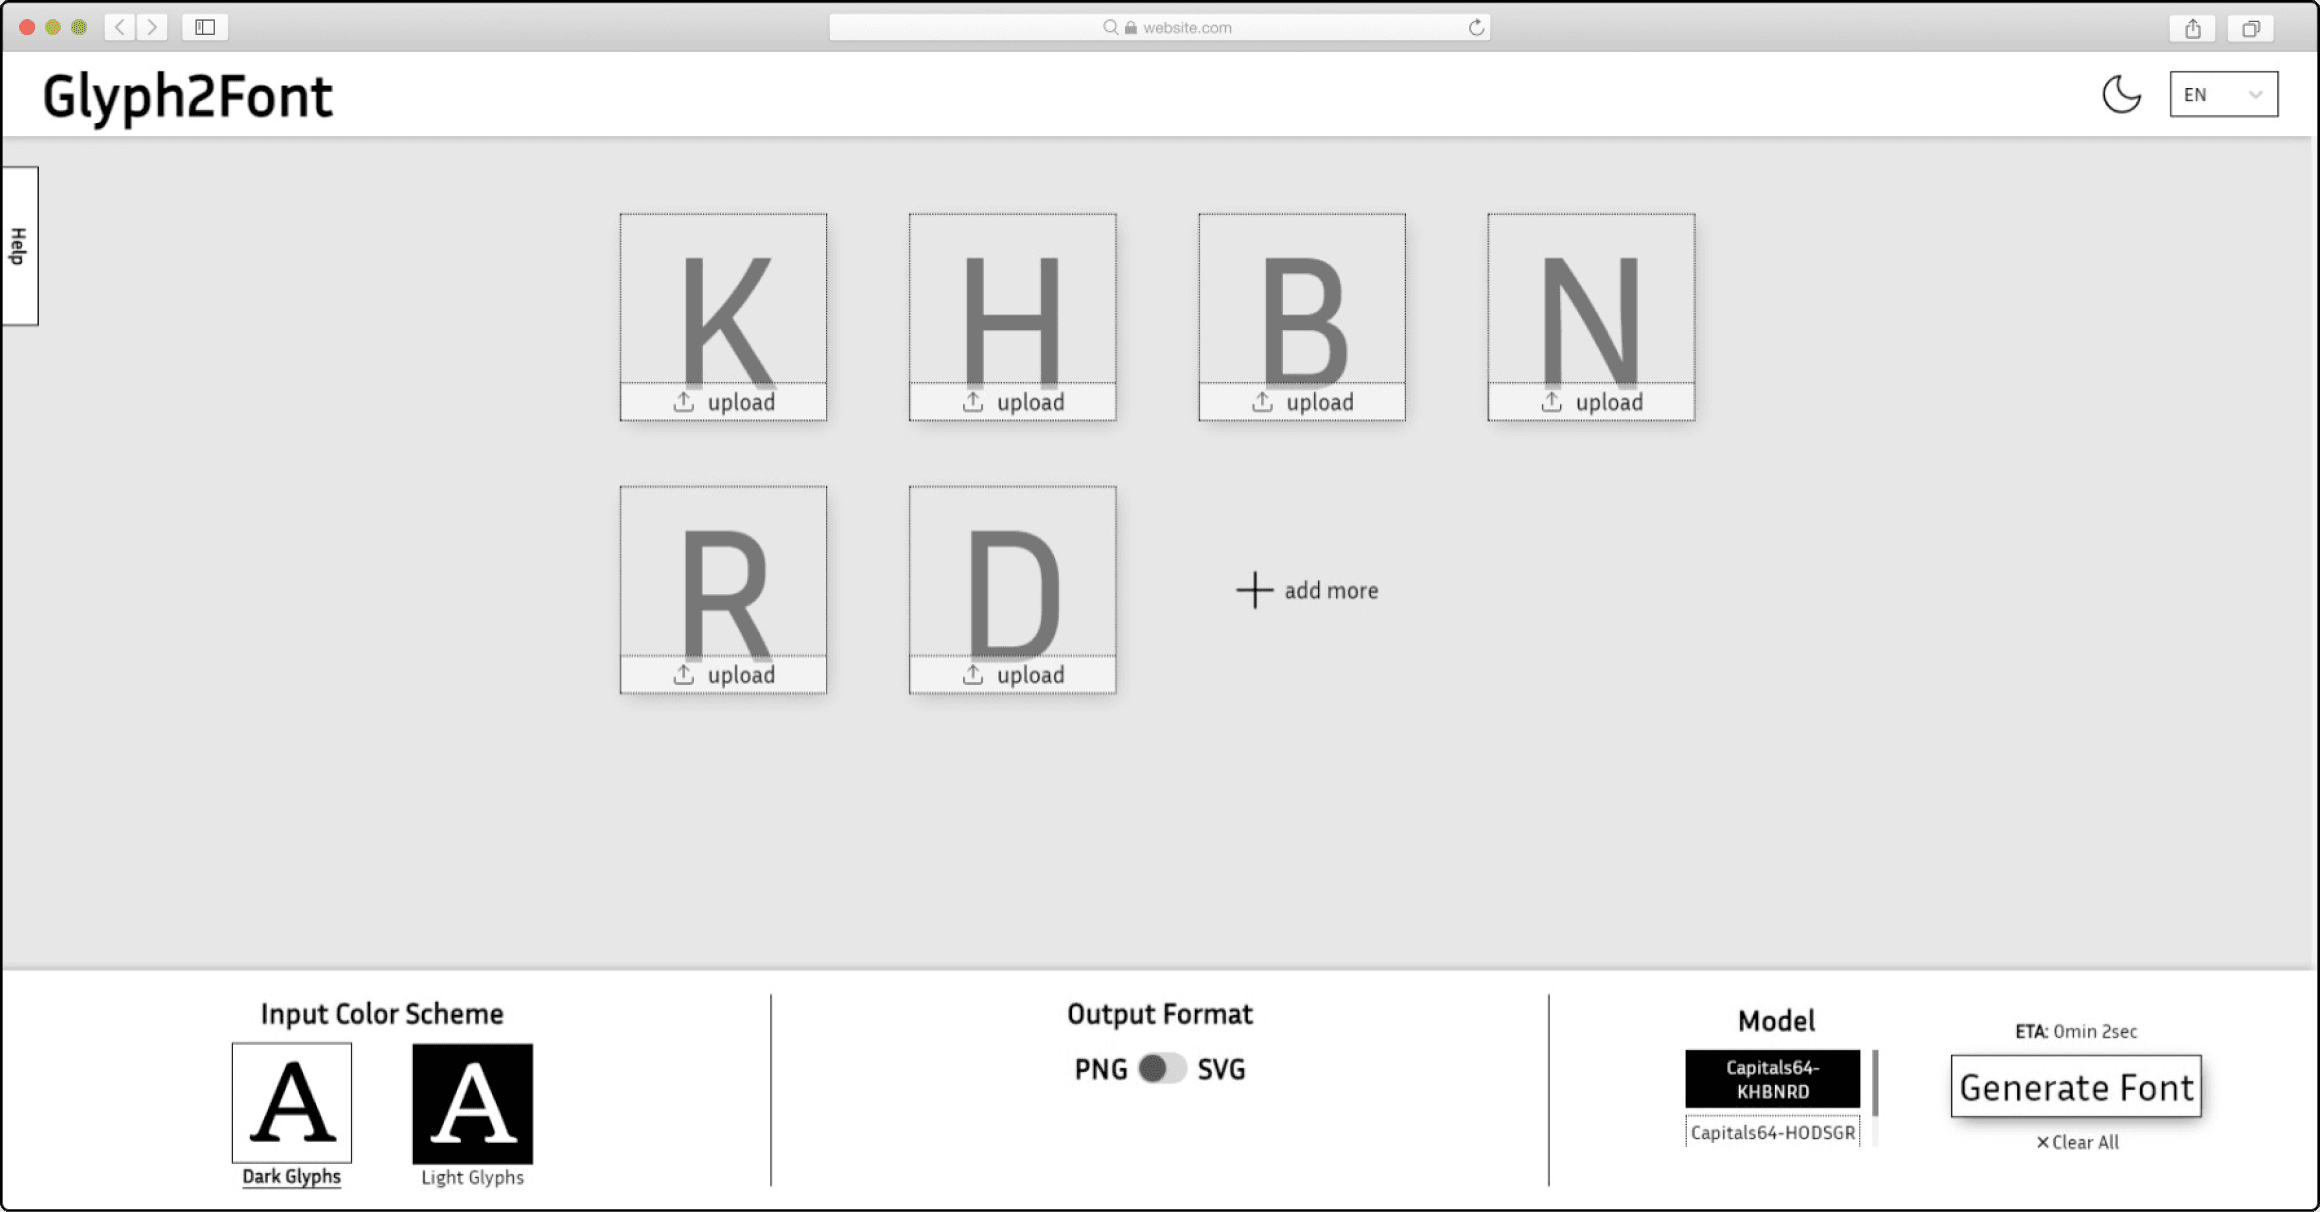
Task: Toggle PNG to SVG output format
Action: point(1160,1069)
